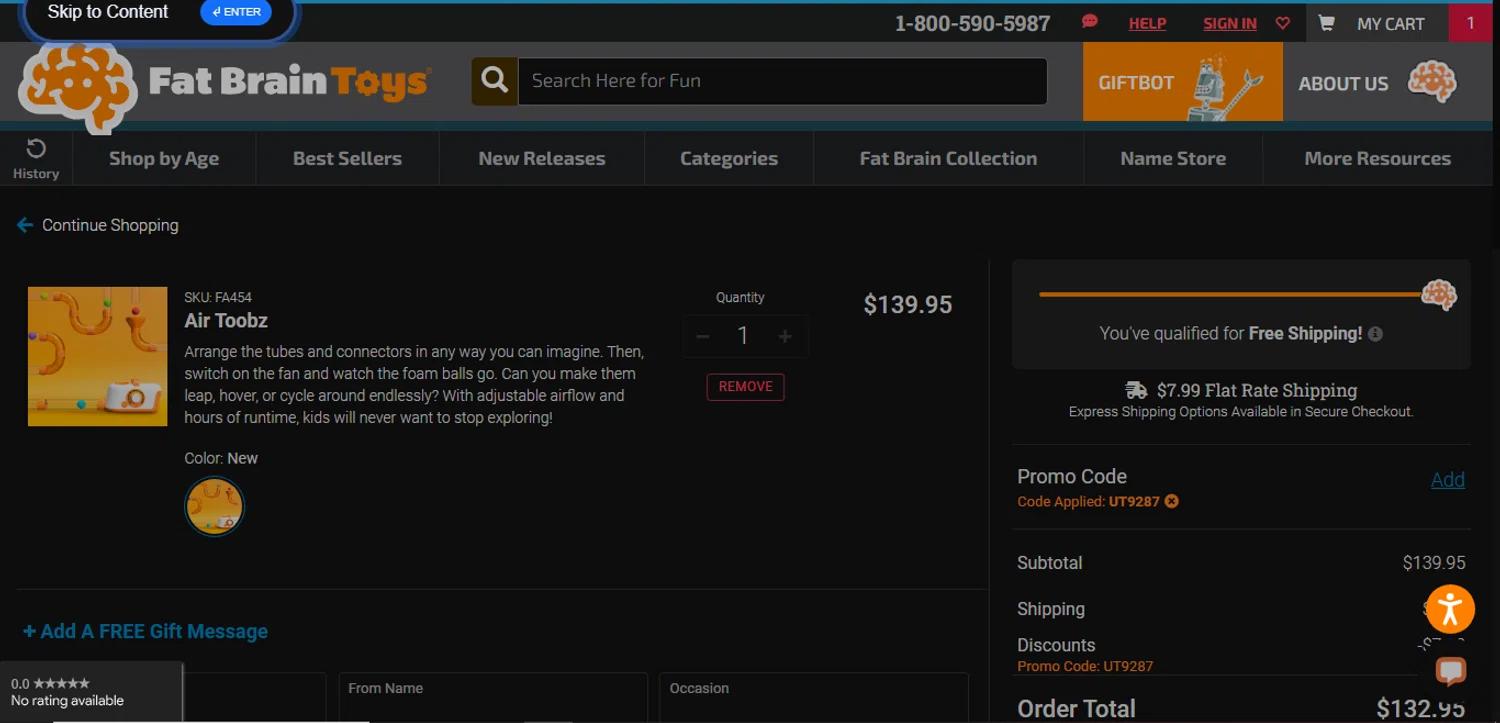
Task: Click the brain icon beside About Us
Action: (1432, 83)
